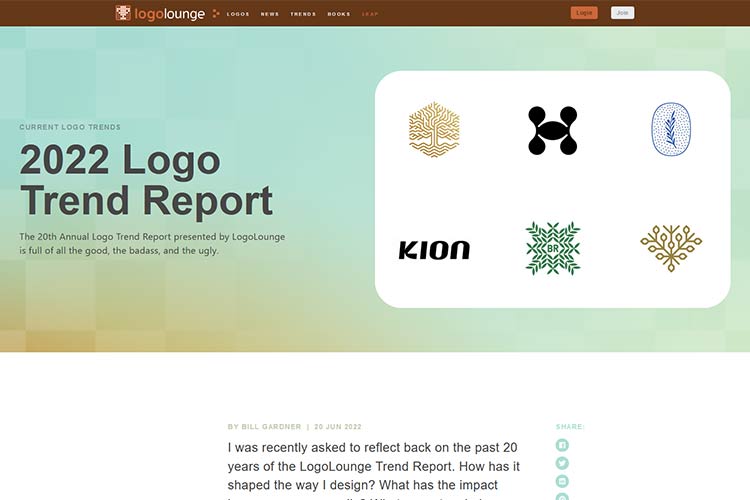Click the Join button
The height and width of the screenshot is (500, 750).
[x=622, y=13]
